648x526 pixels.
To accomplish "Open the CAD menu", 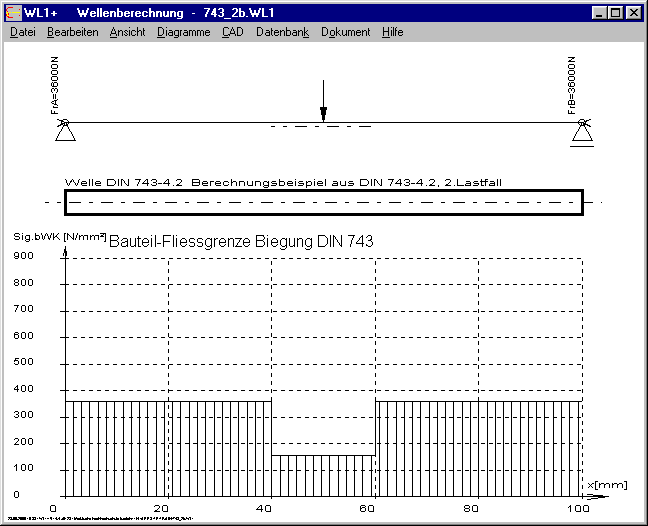I will (232, 32).
